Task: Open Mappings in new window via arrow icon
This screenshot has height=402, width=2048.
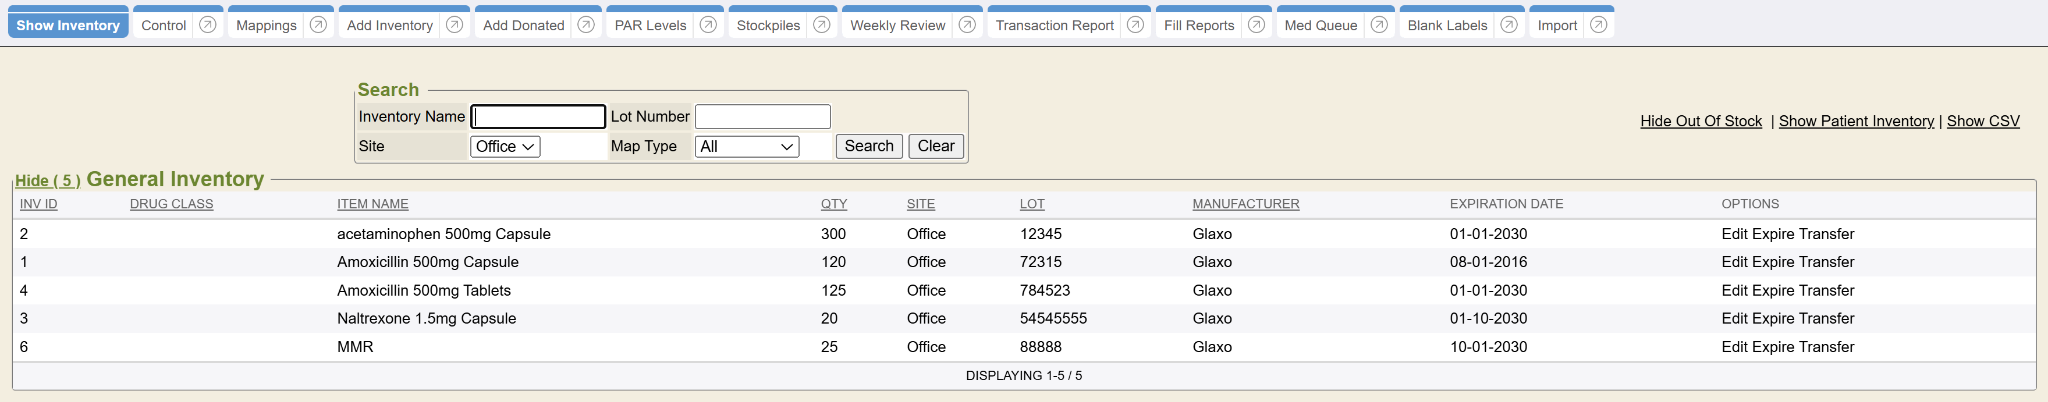Action: click(x=318, y=25)
